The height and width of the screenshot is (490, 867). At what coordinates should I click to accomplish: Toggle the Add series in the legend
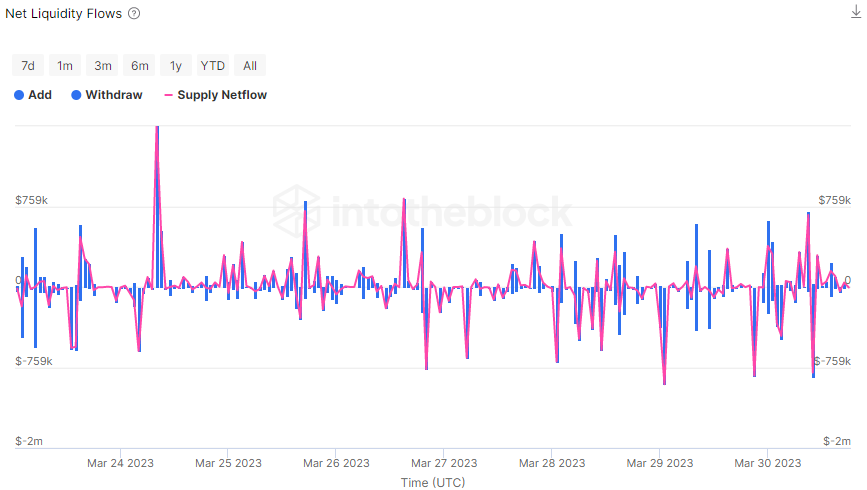tap(33, 95)
